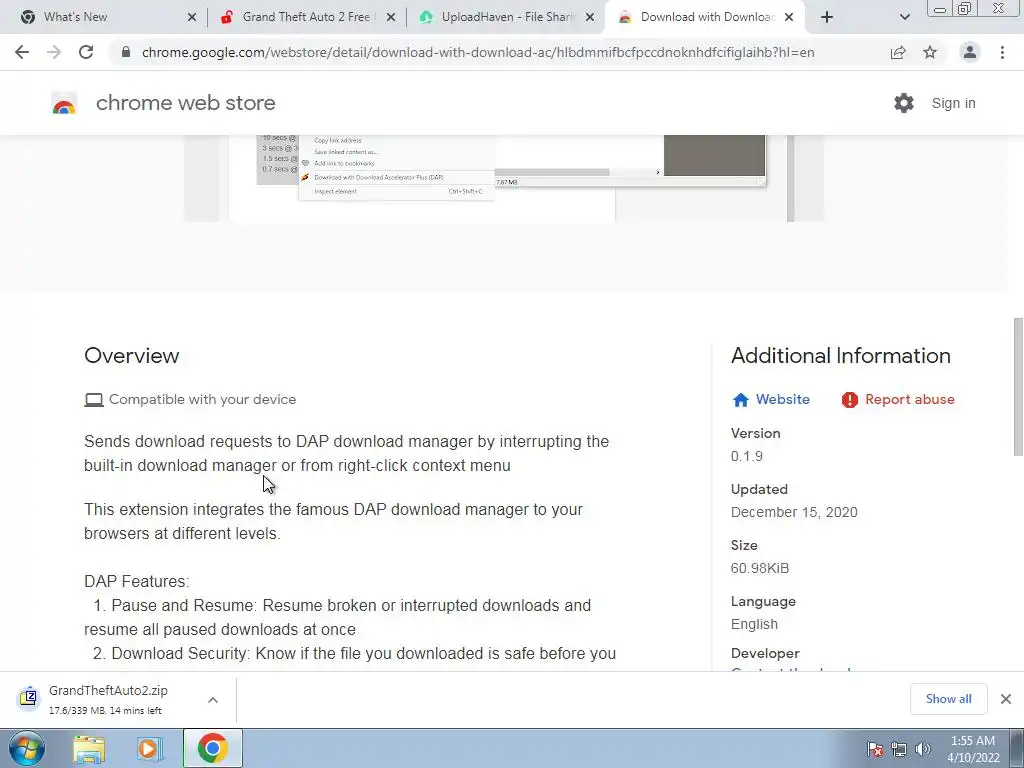Close the downloads bar
Image resolution: width=1024 pixels, height=768 pixels.
point(1006,699)
